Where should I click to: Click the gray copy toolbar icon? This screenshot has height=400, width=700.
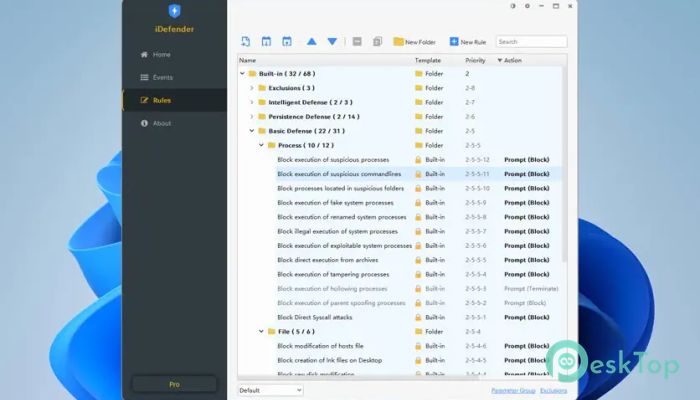(x=377, y=42)
